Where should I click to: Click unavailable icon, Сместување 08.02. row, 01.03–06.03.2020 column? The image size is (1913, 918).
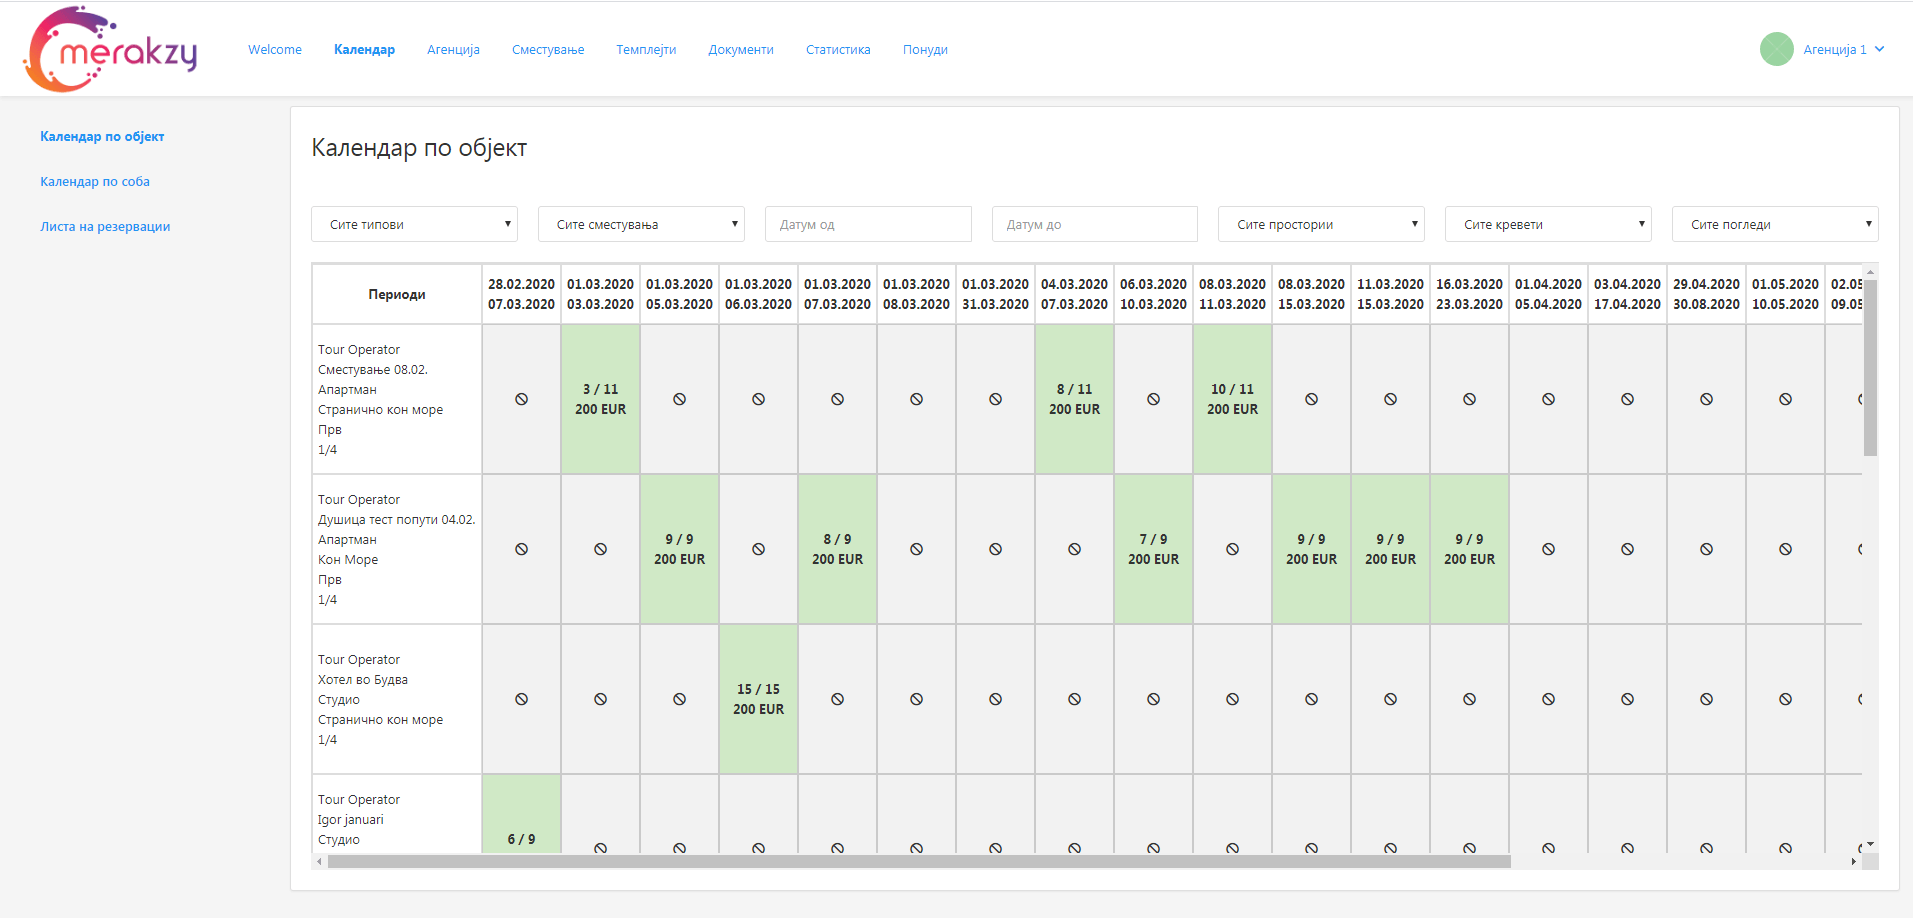click(758, 399)
